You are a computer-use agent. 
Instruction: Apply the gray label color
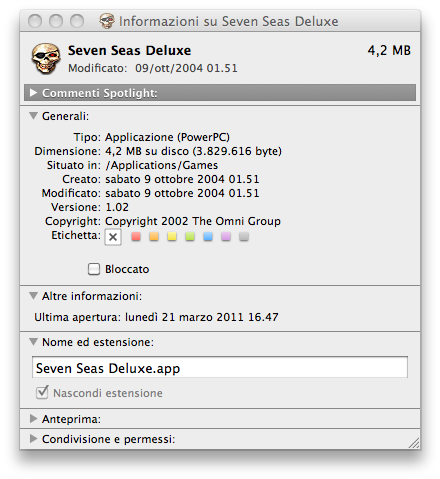pos(244,236)
